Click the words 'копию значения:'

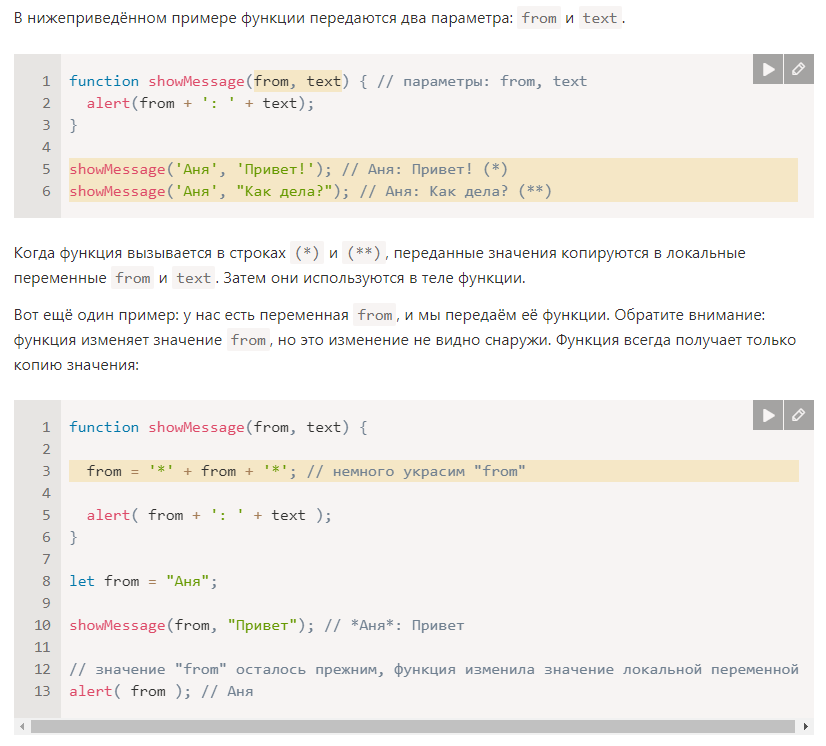click(76, 365)
